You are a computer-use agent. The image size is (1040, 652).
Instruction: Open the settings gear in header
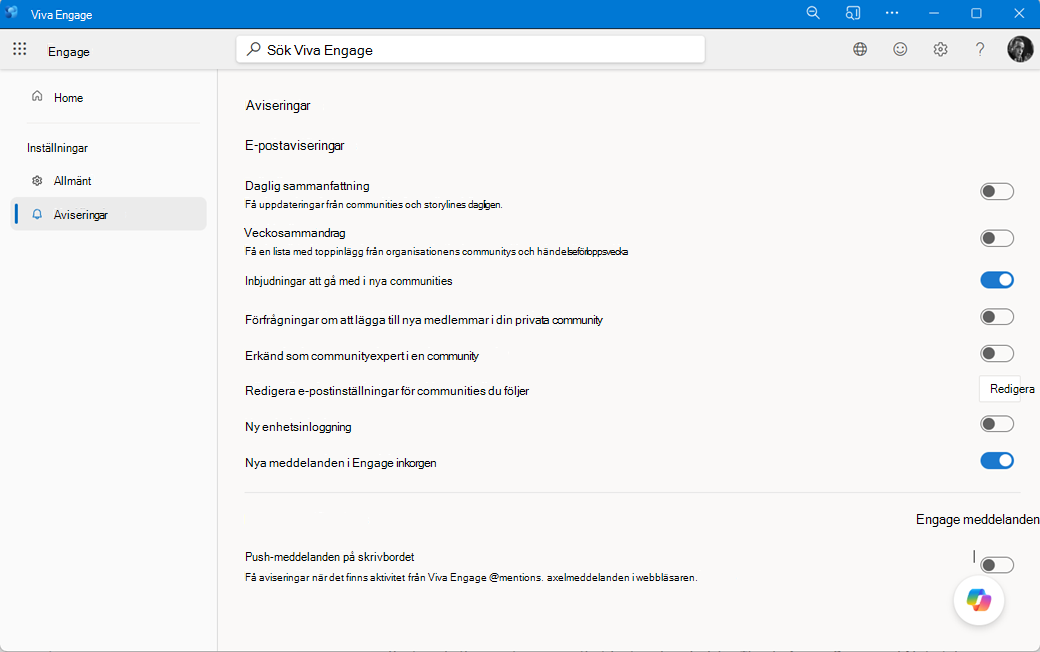coord(941,49)
